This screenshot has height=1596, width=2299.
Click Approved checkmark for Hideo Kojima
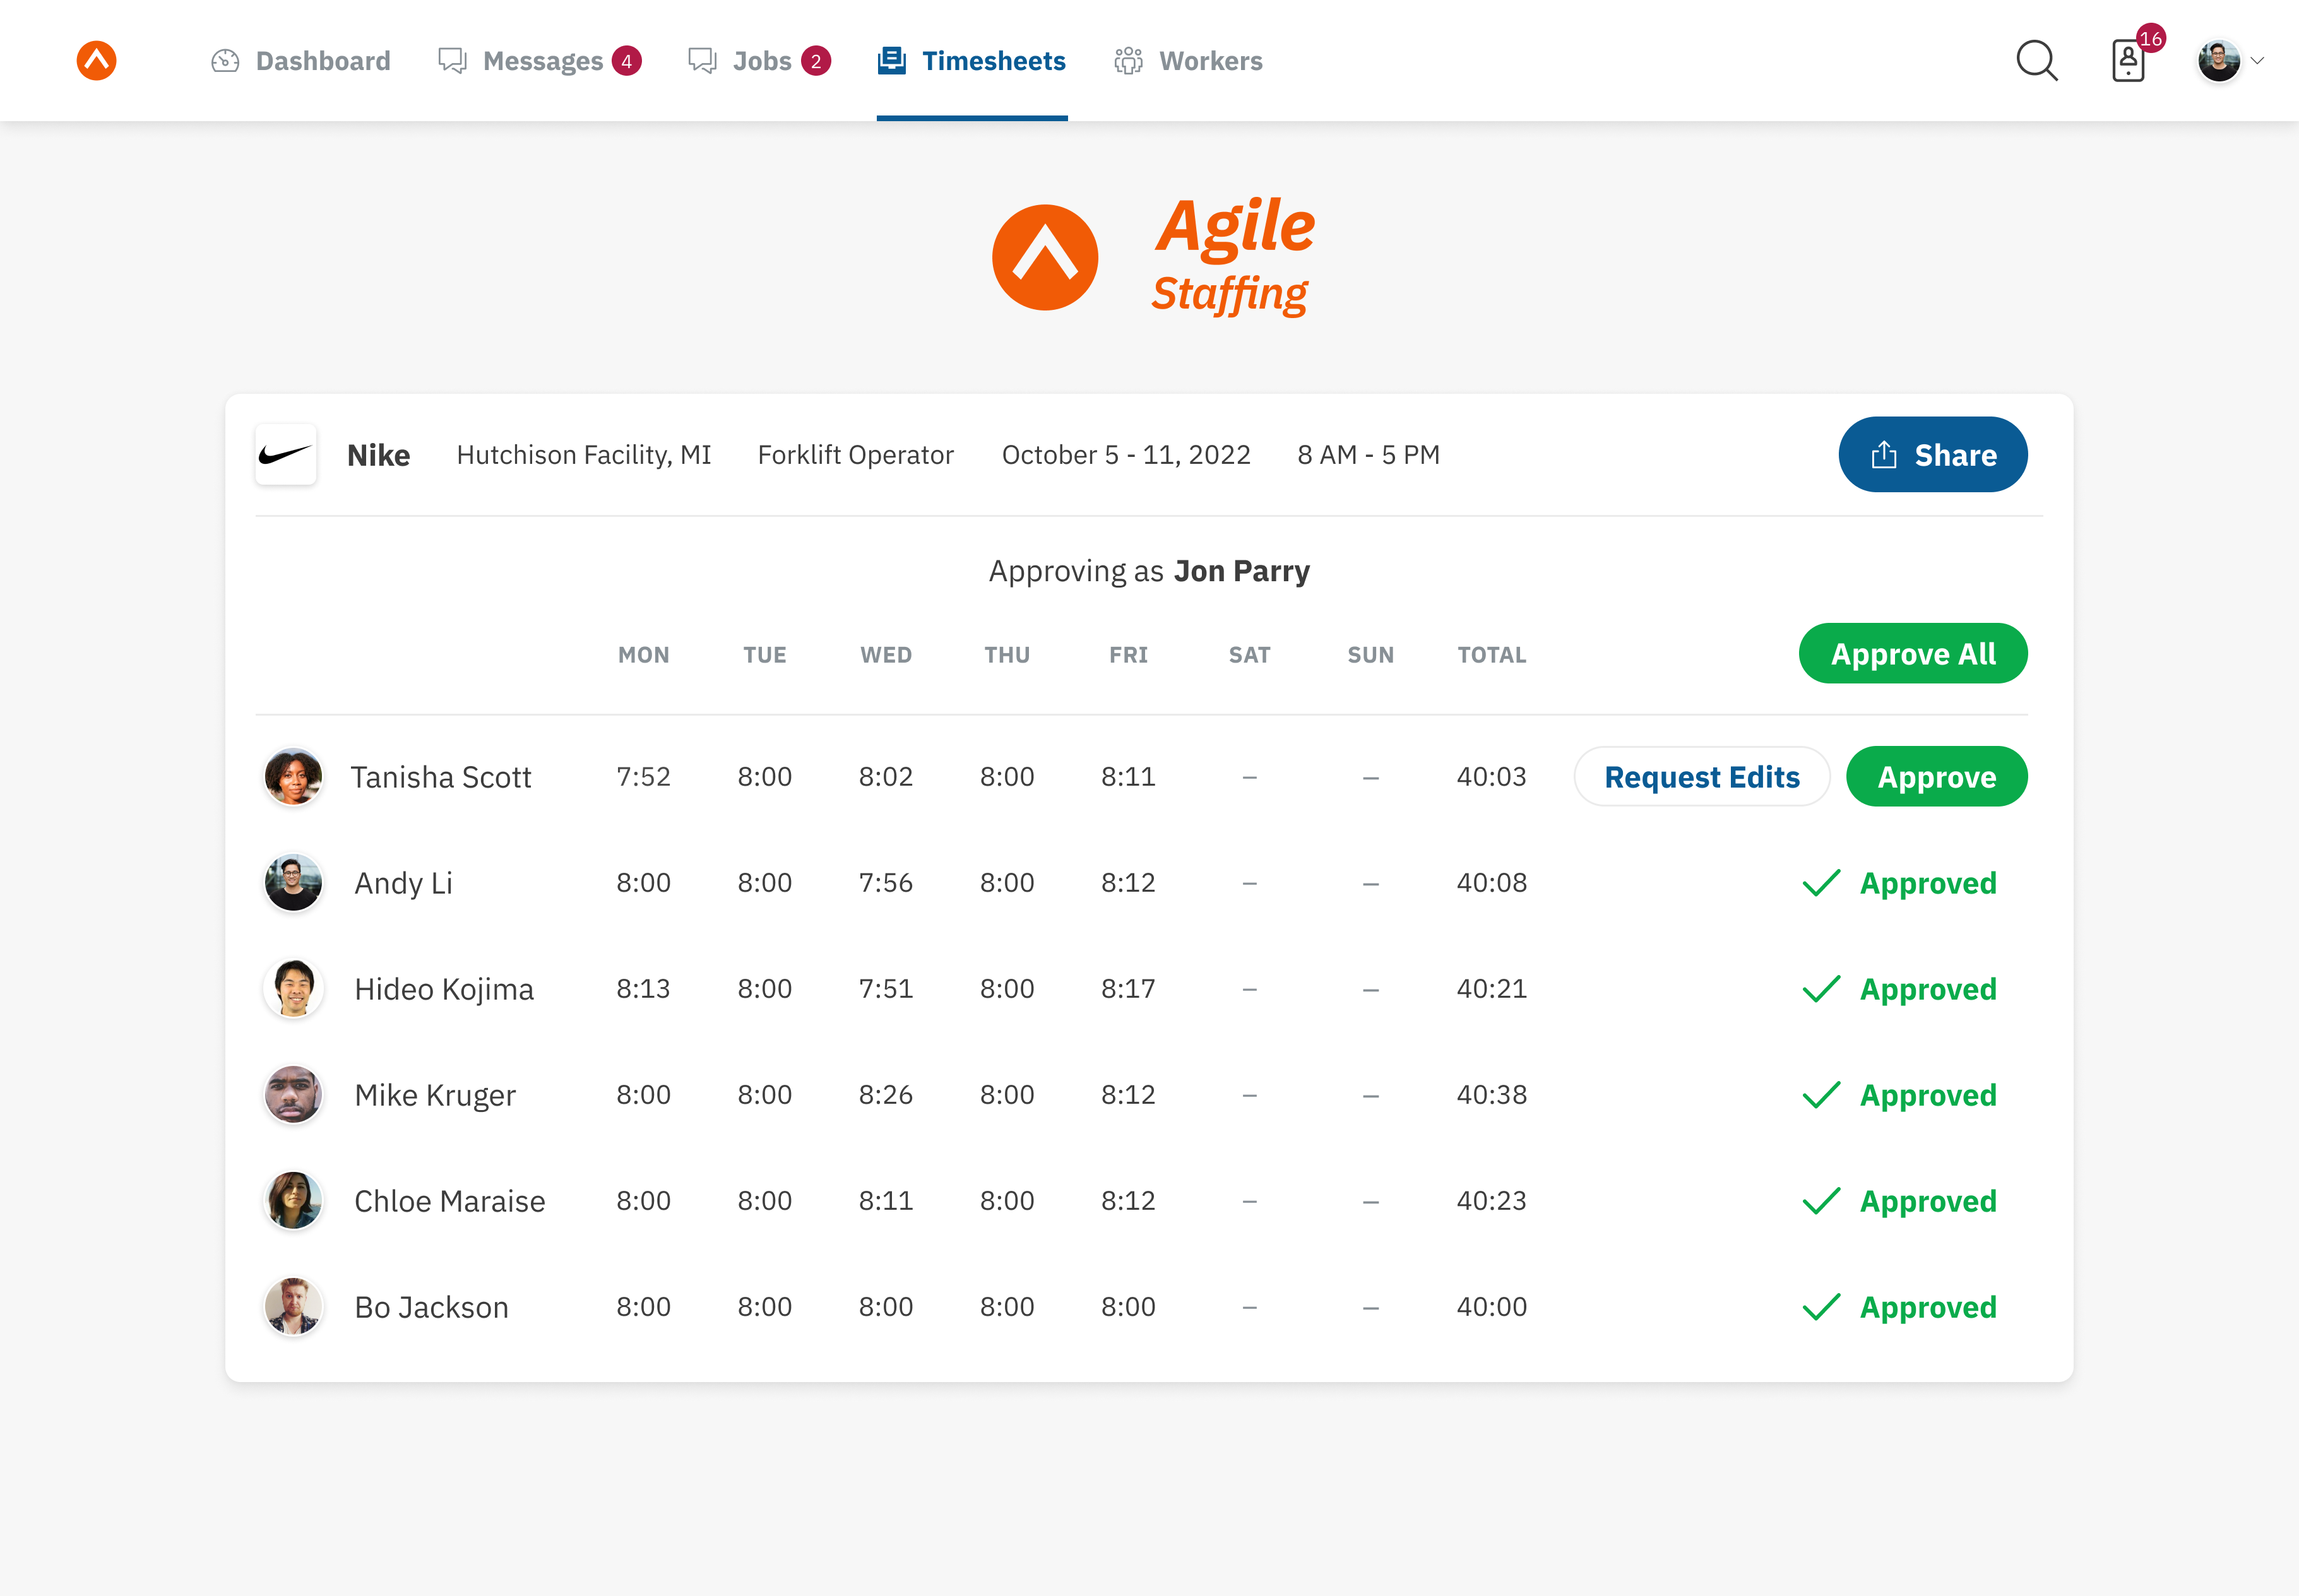pos(1822,989)
